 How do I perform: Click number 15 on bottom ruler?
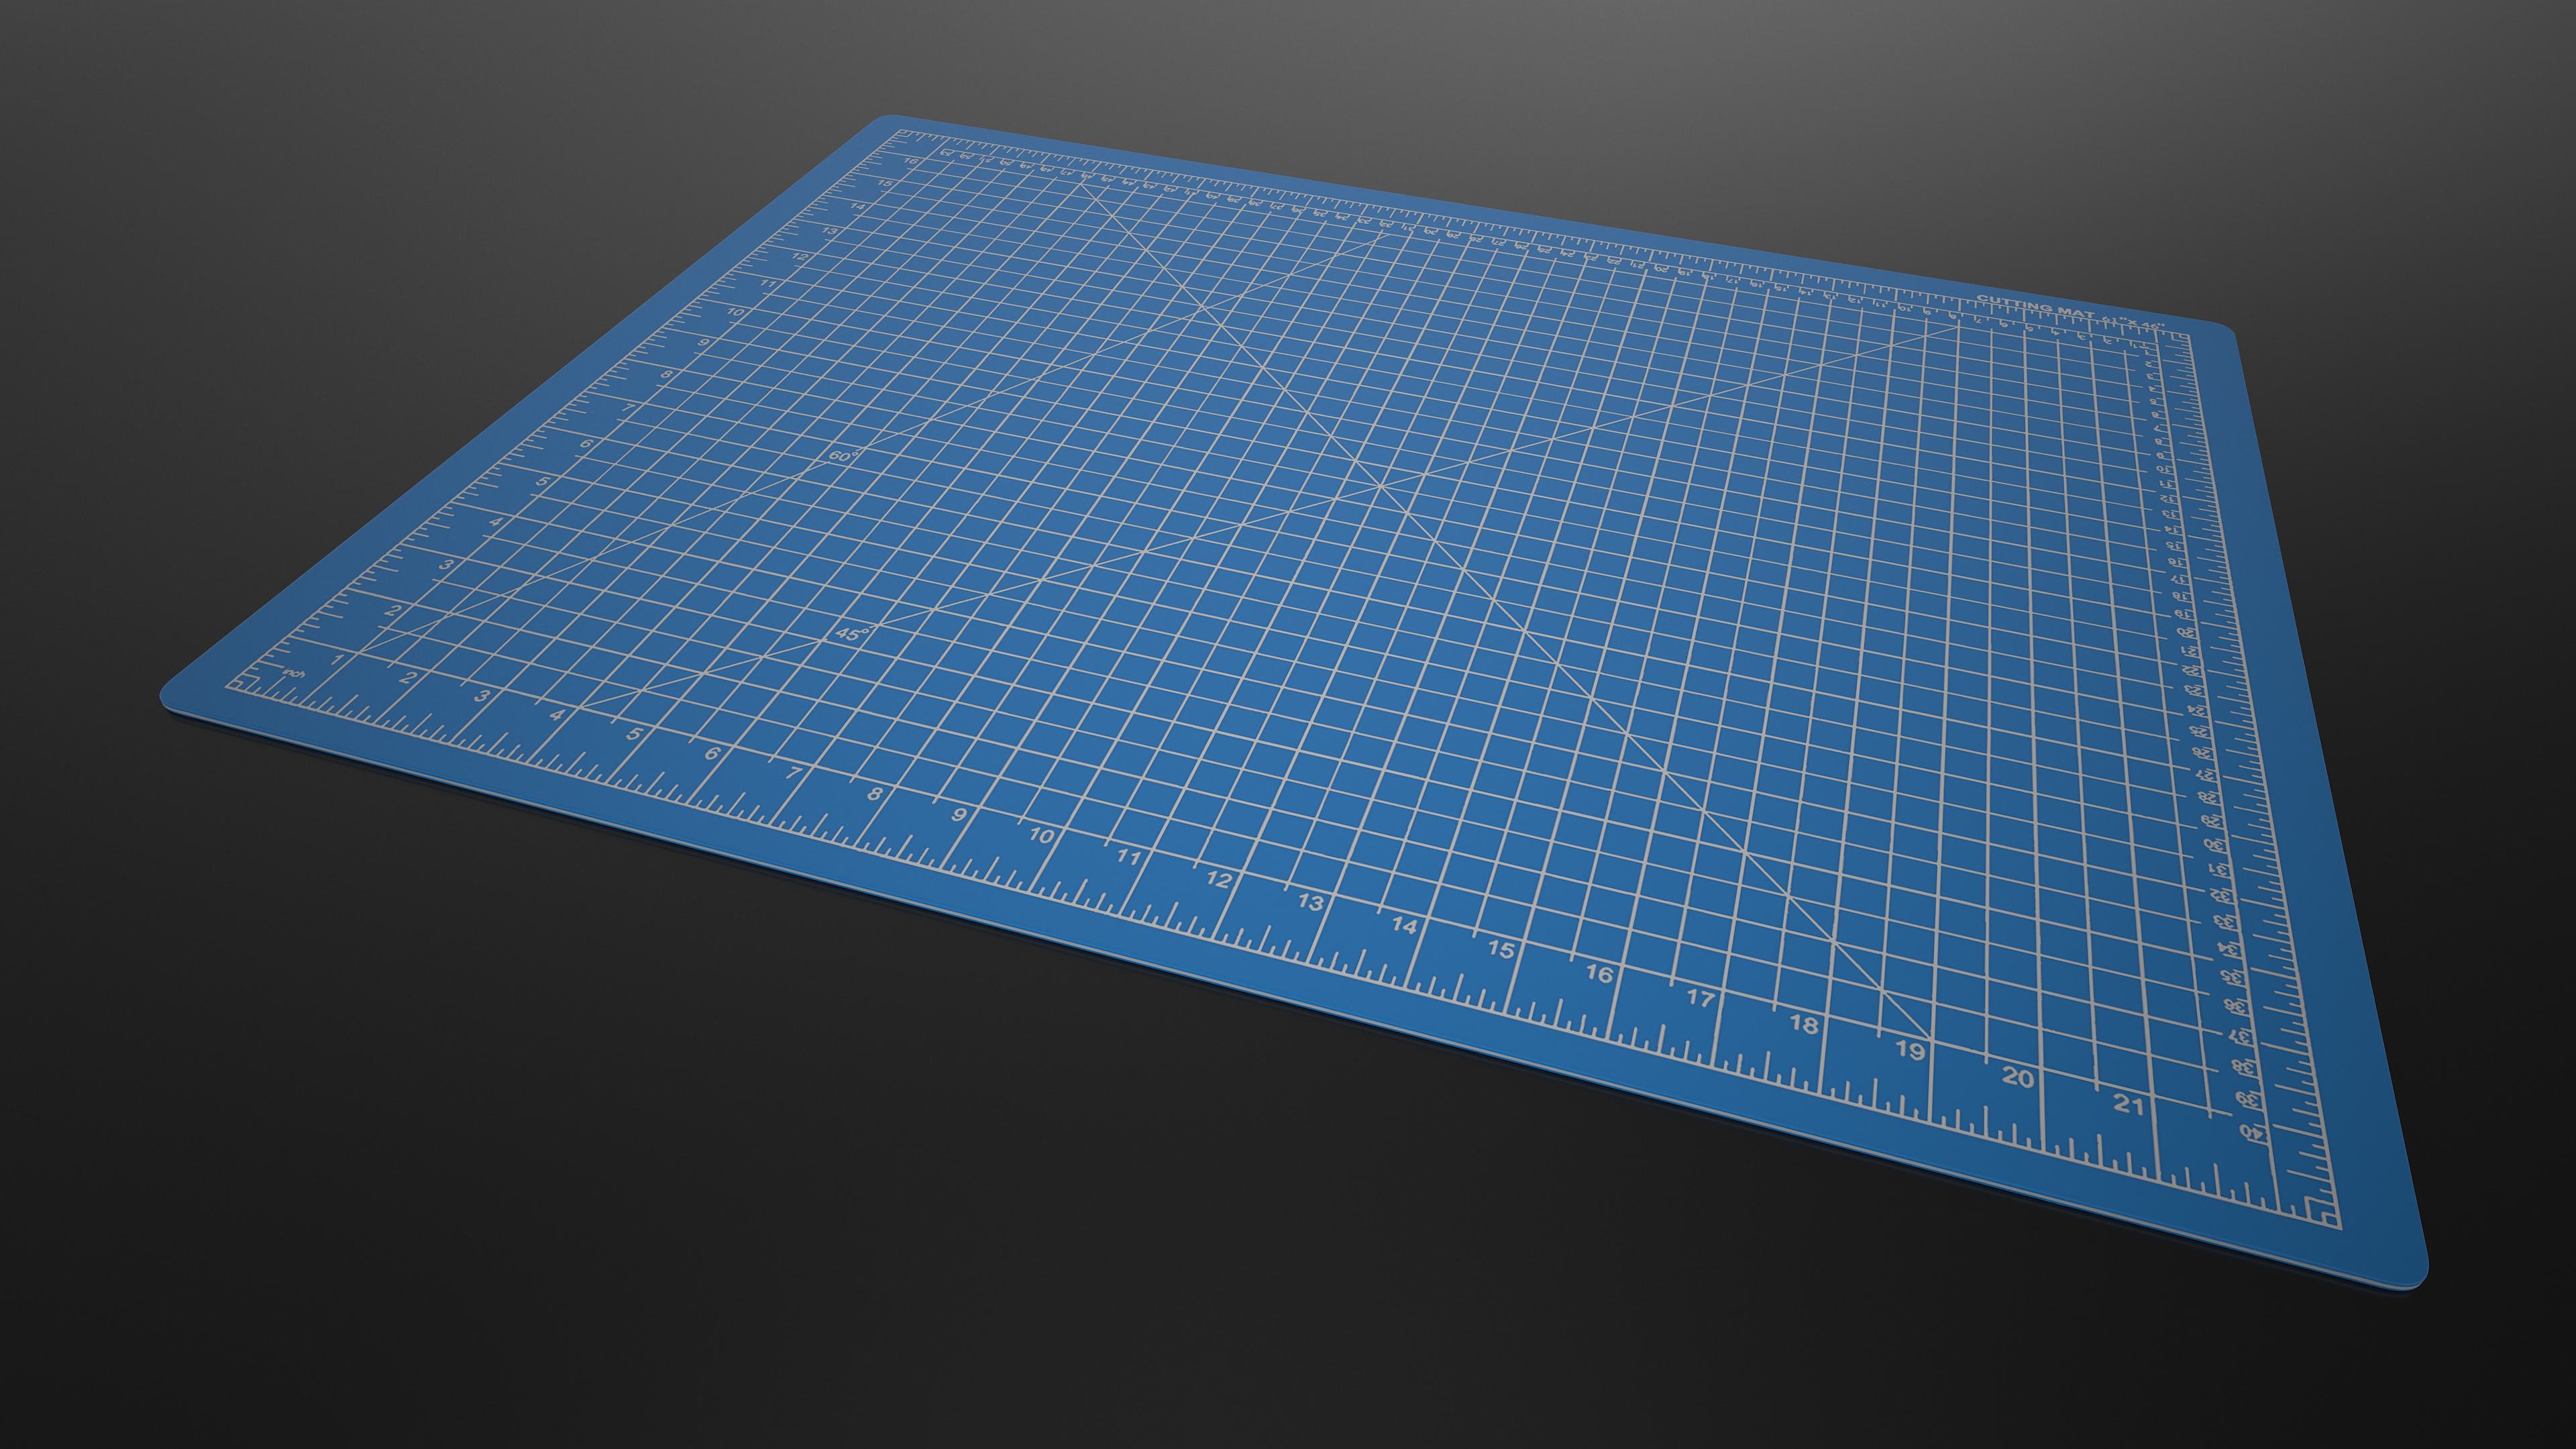pyautogui.click(x=1501, y=948)
